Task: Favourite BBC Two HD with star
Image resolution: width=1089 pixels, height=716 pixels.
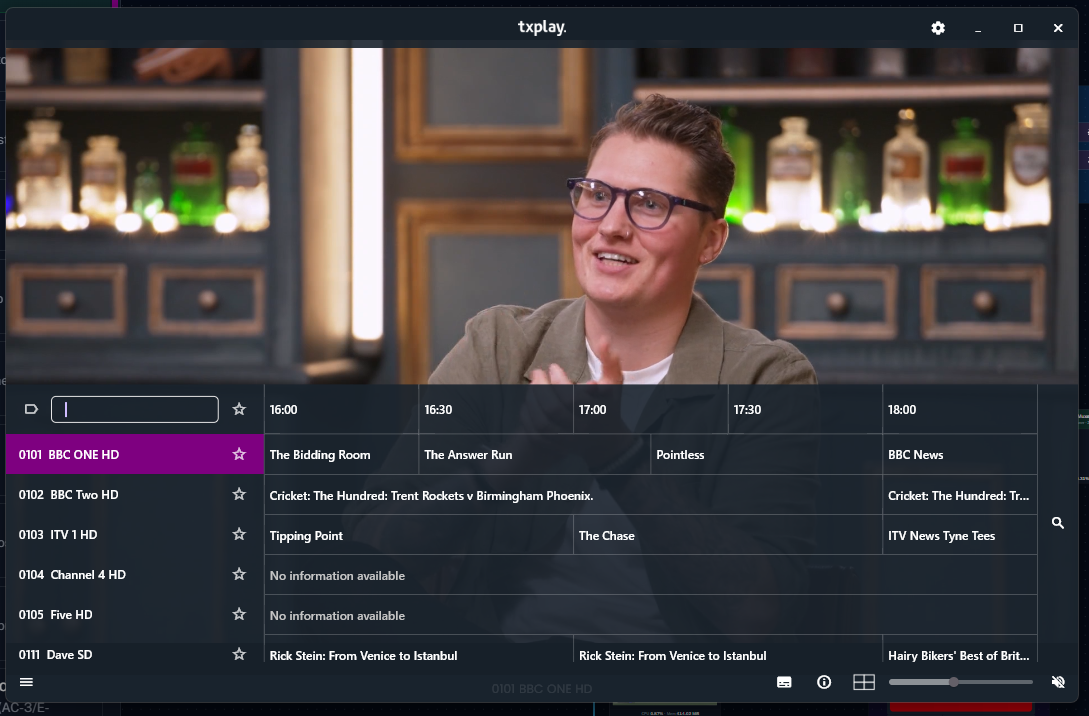Action: click(x=239, y=494)
